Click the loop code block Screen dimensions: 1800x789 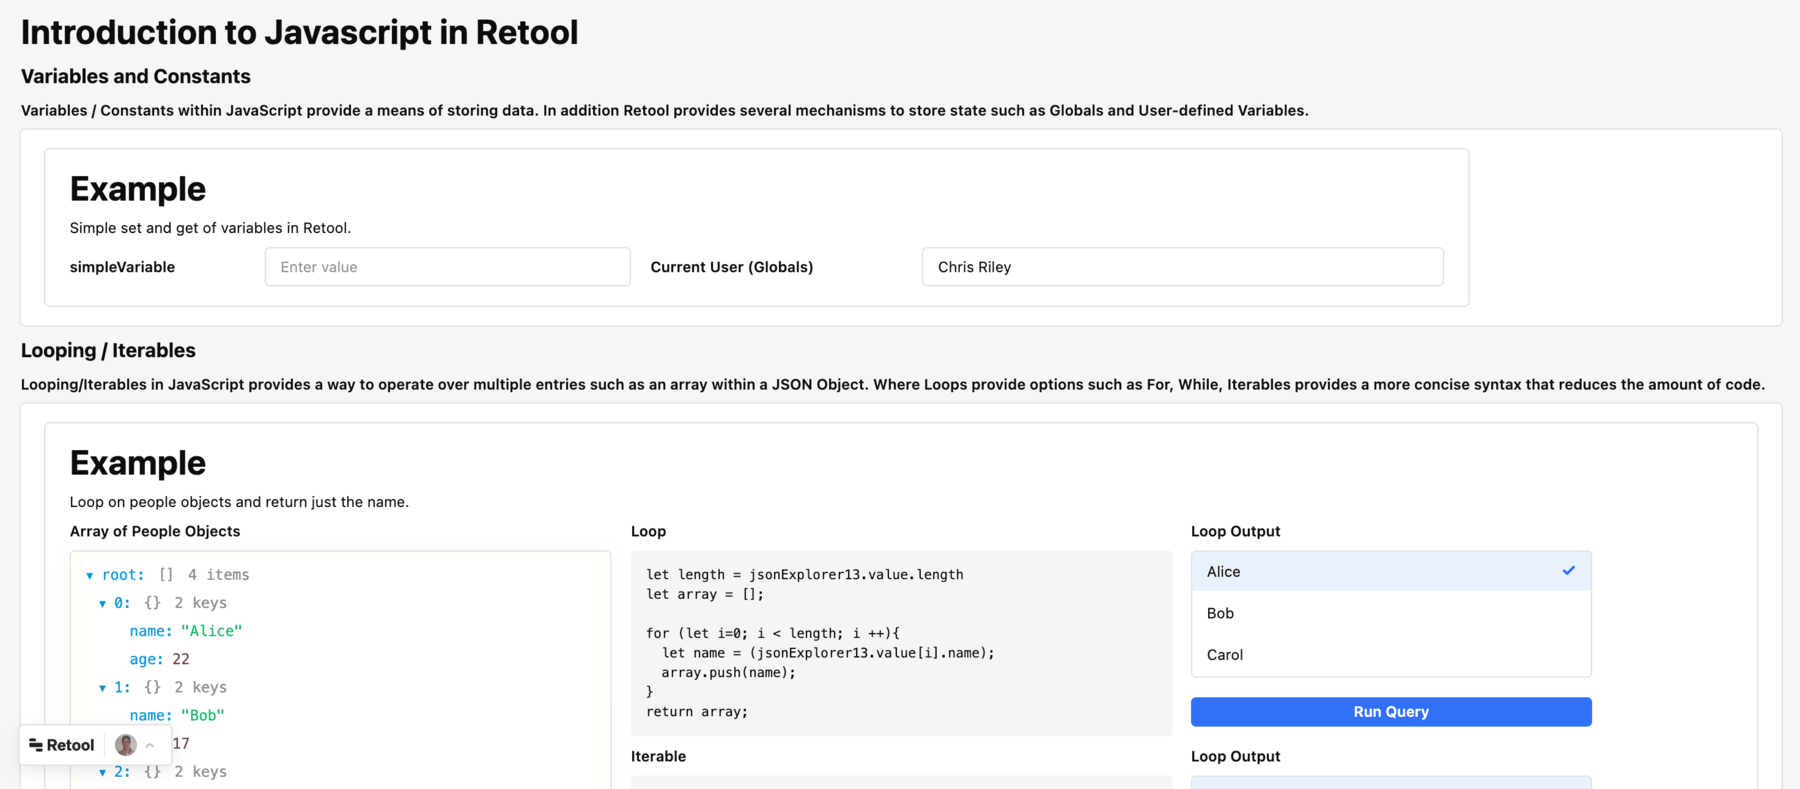[901, 643]
